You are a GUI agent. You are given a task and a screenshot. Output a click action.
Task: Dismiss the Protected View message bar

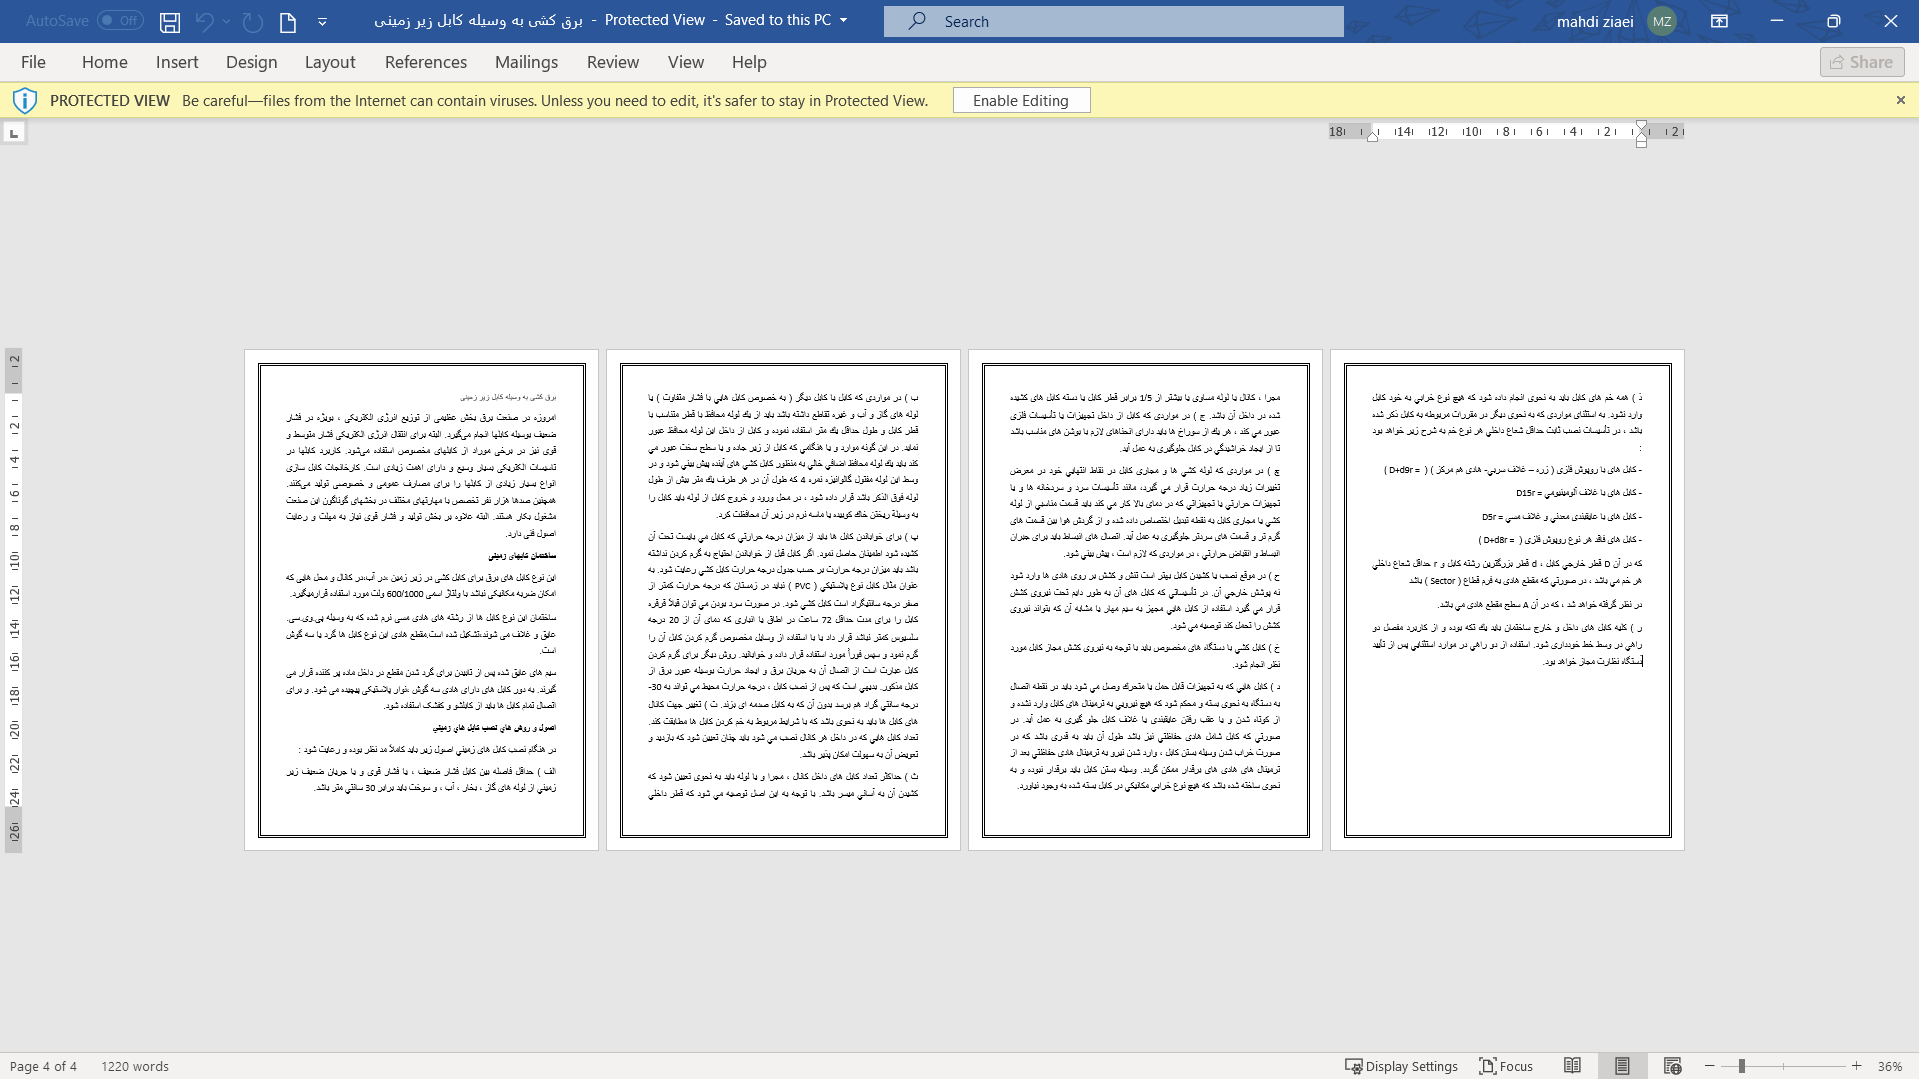[1900, 100]
